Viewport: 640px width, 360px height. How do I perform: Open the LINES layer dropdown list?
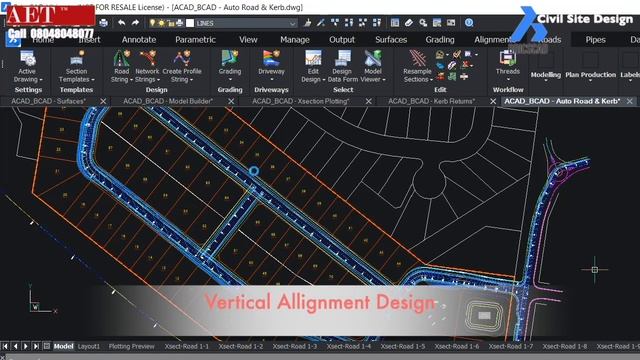pyautogui.click(x=292, y=23)
